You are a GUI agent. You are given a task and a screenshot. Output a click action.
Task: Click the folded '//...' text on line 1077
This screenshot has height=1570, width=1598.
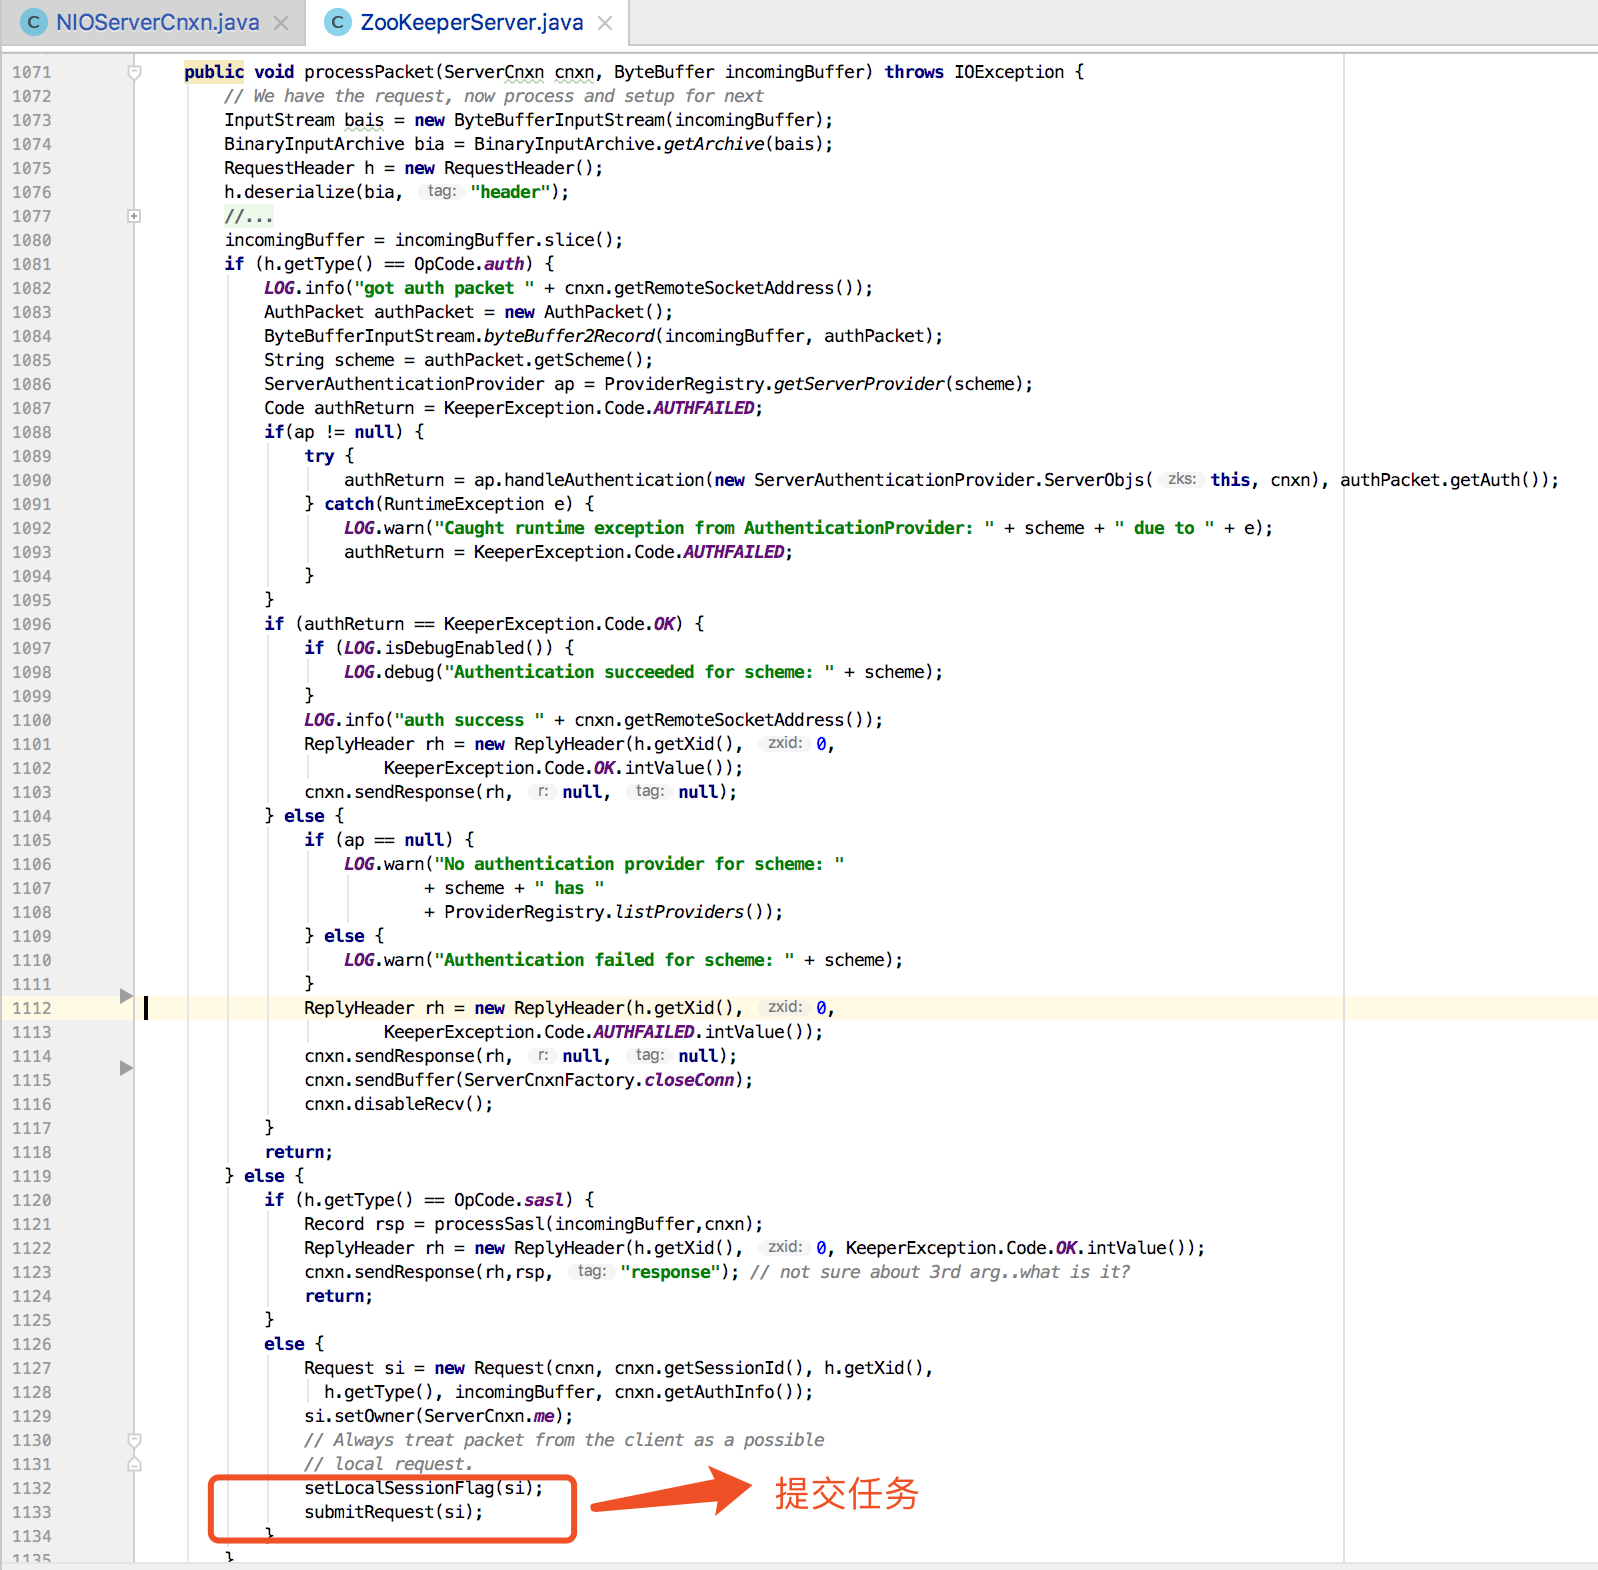click(248, 216)
